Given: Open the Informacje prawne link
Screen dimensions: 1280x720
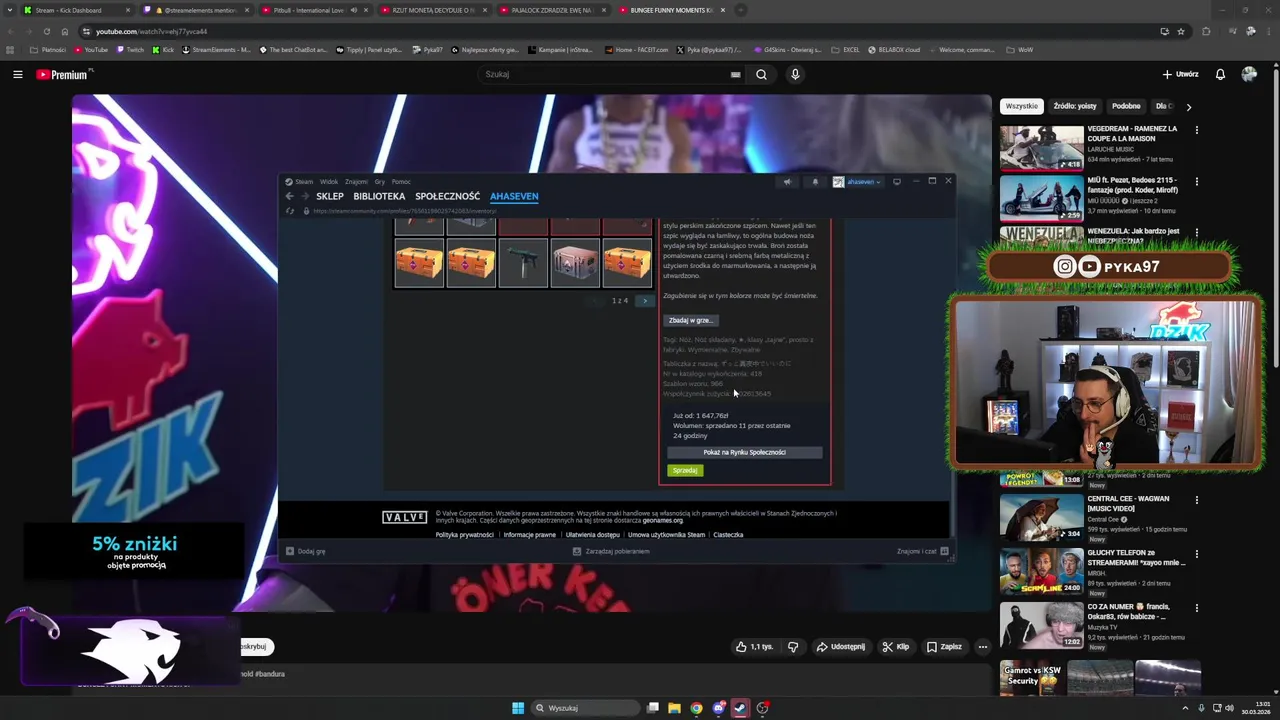Looking at the screenshot, I should (530, 535).
